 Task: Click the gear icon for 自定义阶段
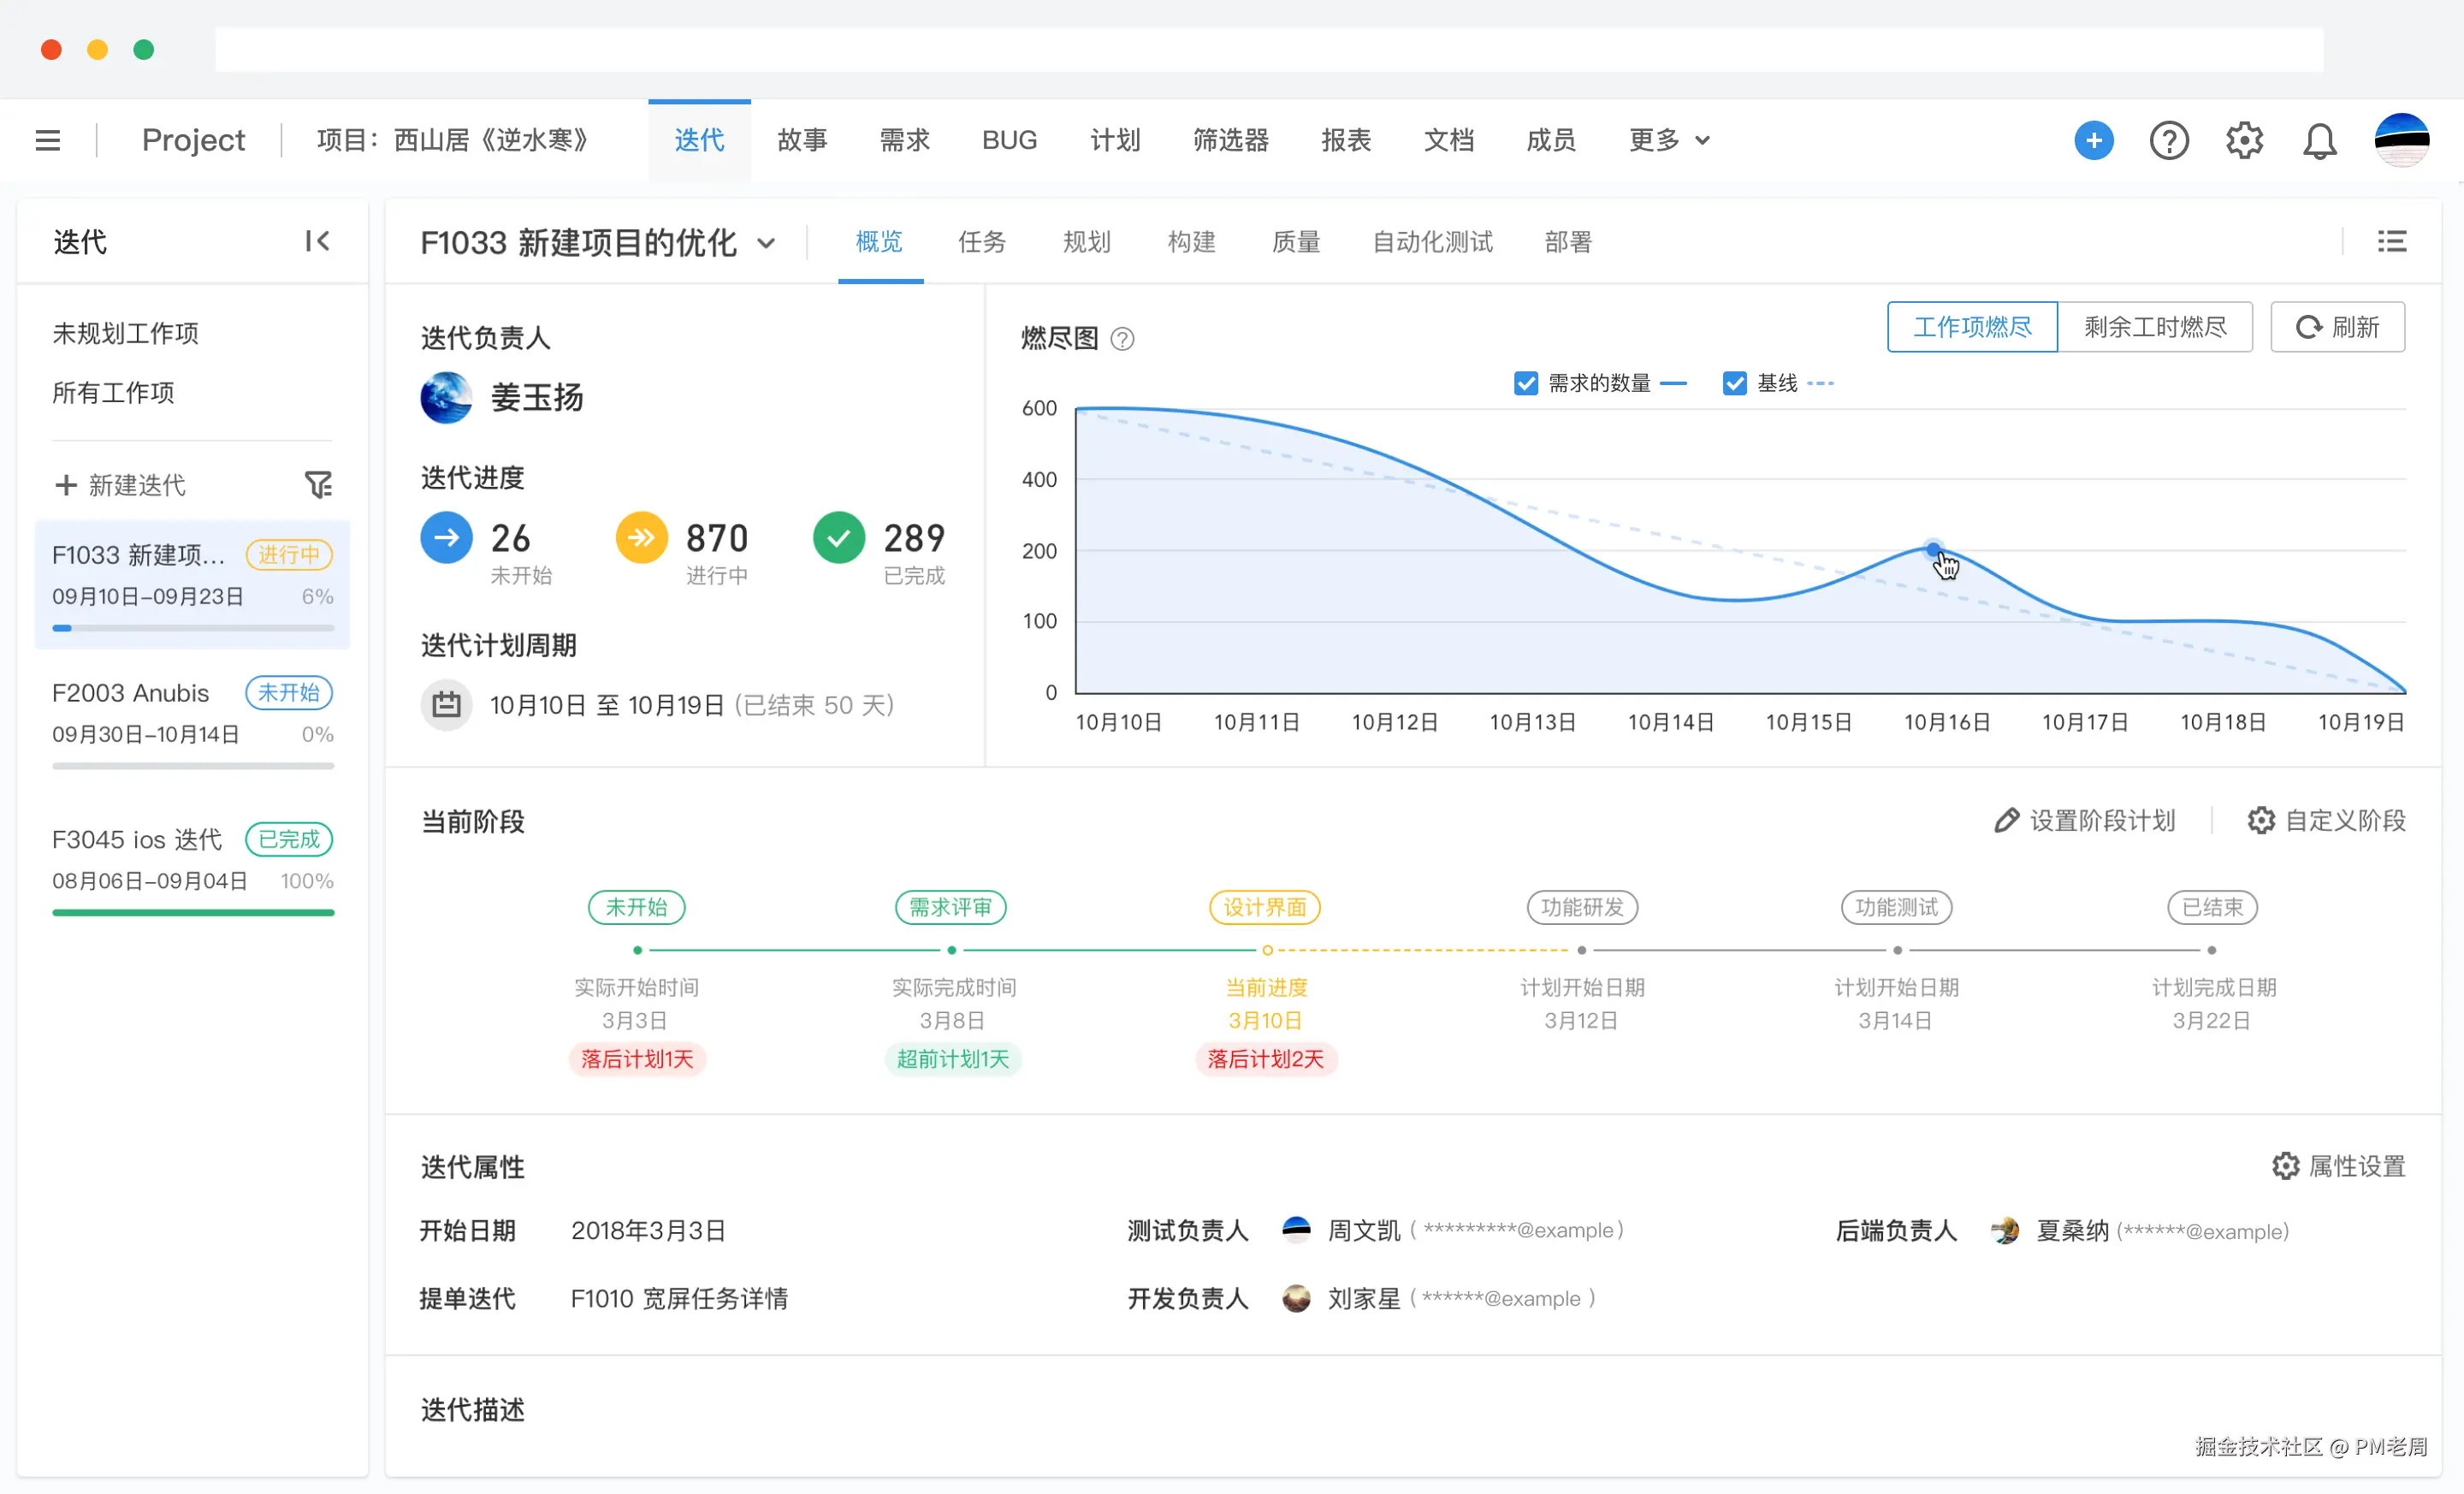(2260, 820)
